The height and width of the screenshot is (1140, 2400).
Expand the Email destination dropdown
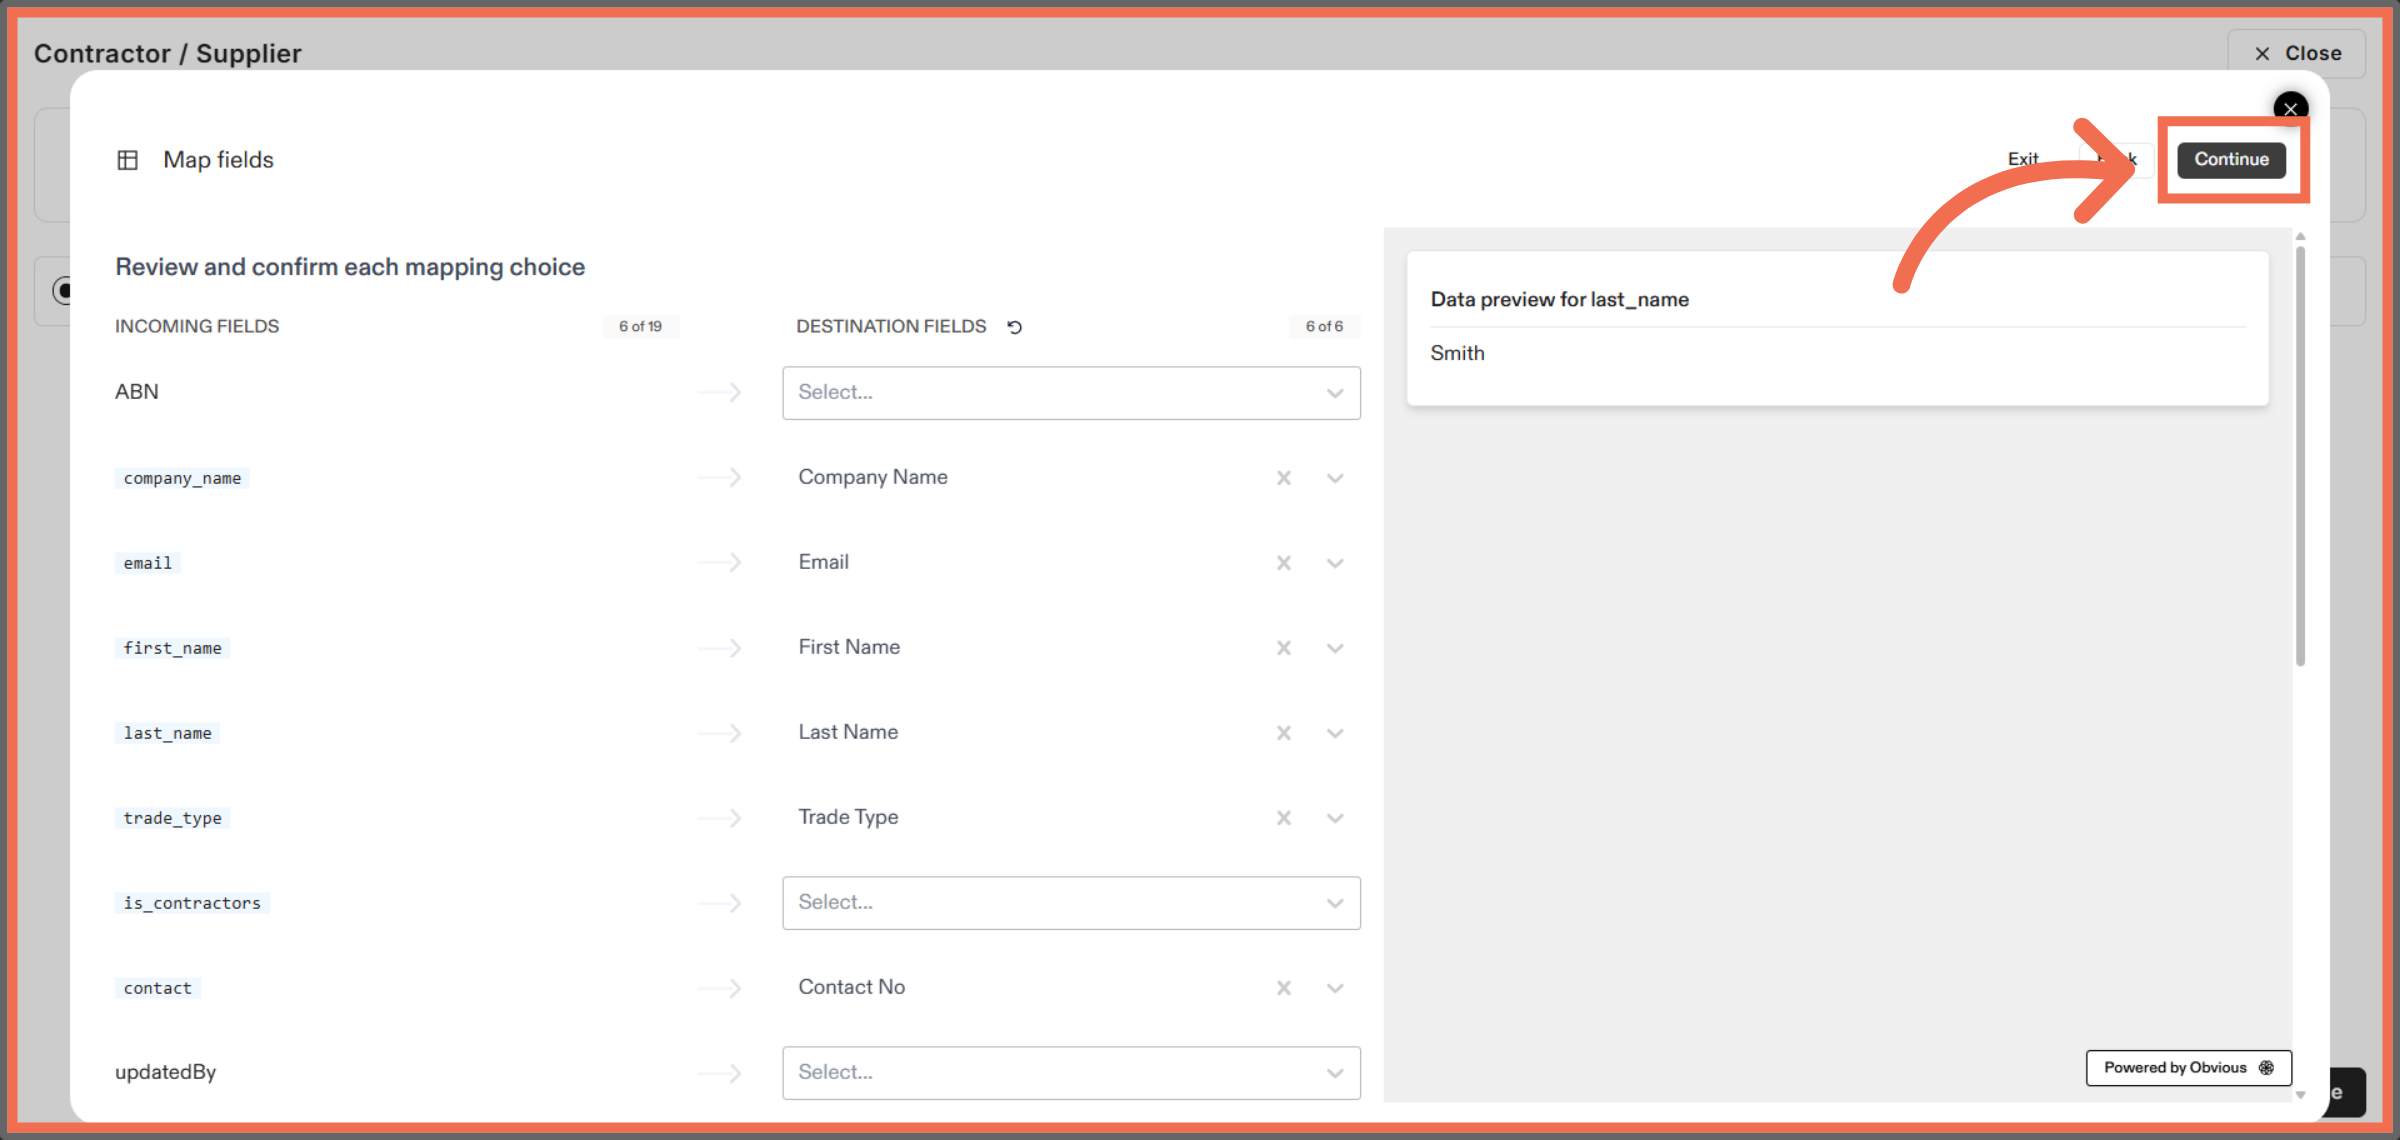pos(1335,563)
